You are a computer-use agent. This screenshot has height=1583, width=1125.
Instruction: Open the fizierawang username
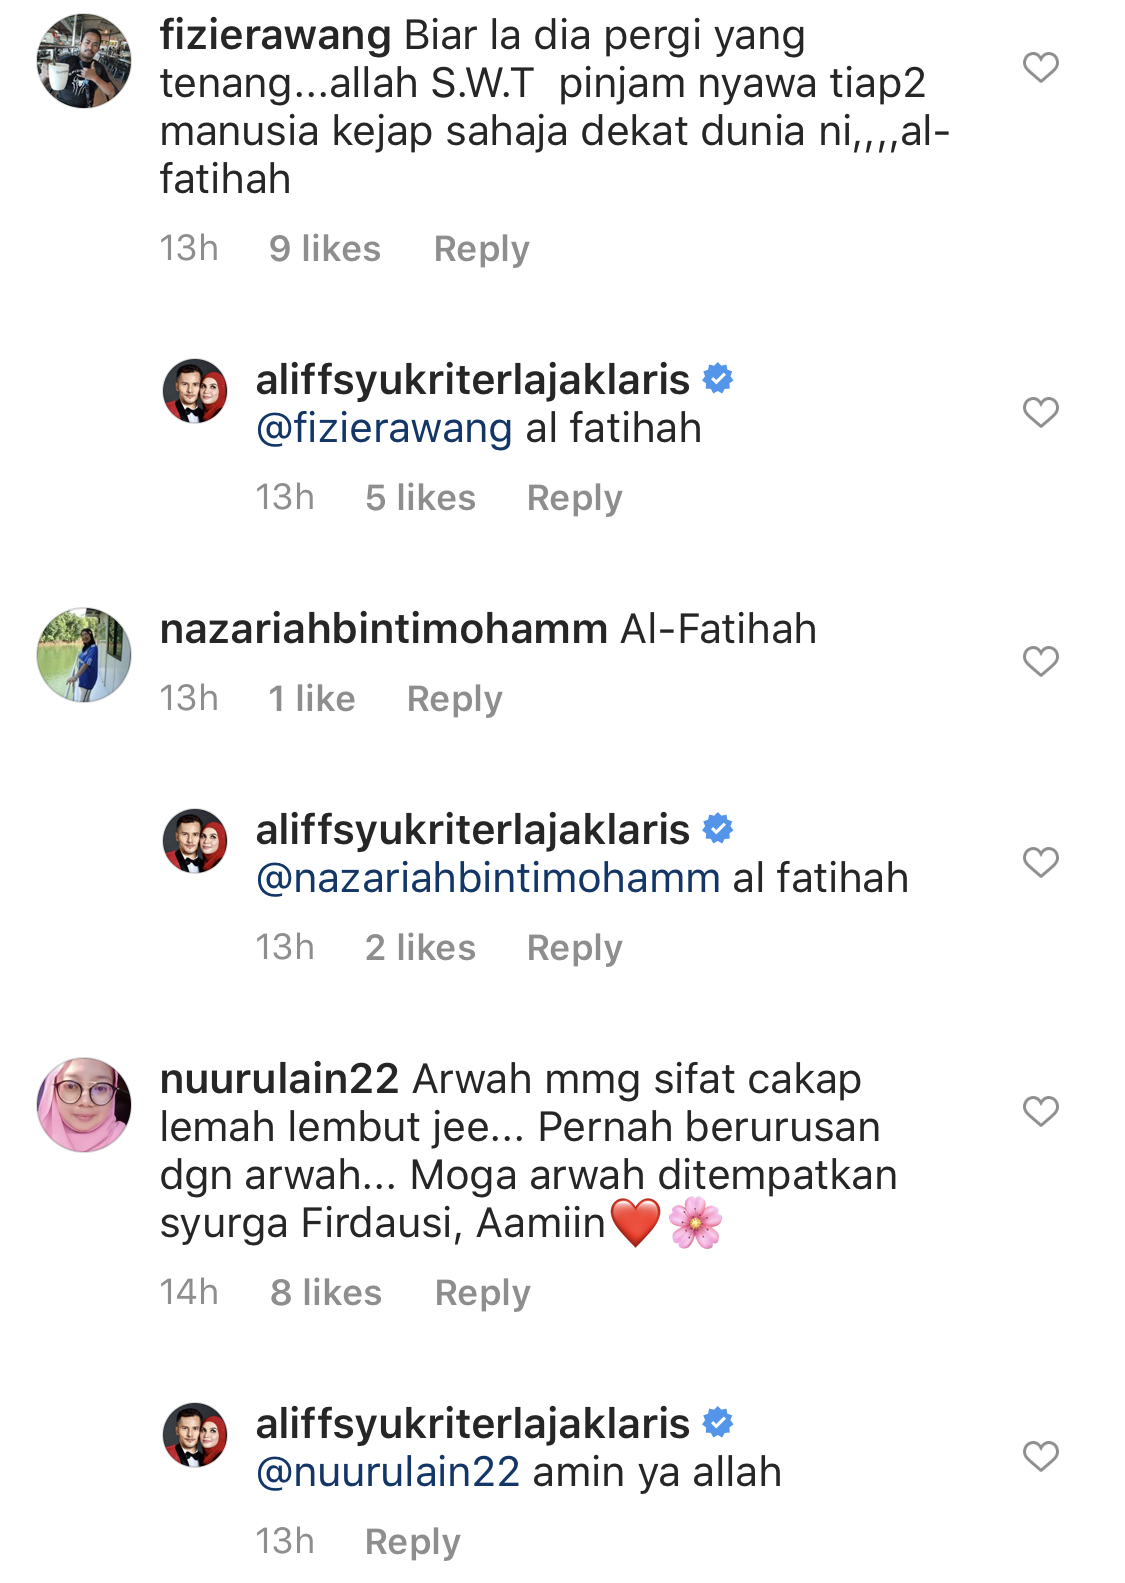pos(275,36)
